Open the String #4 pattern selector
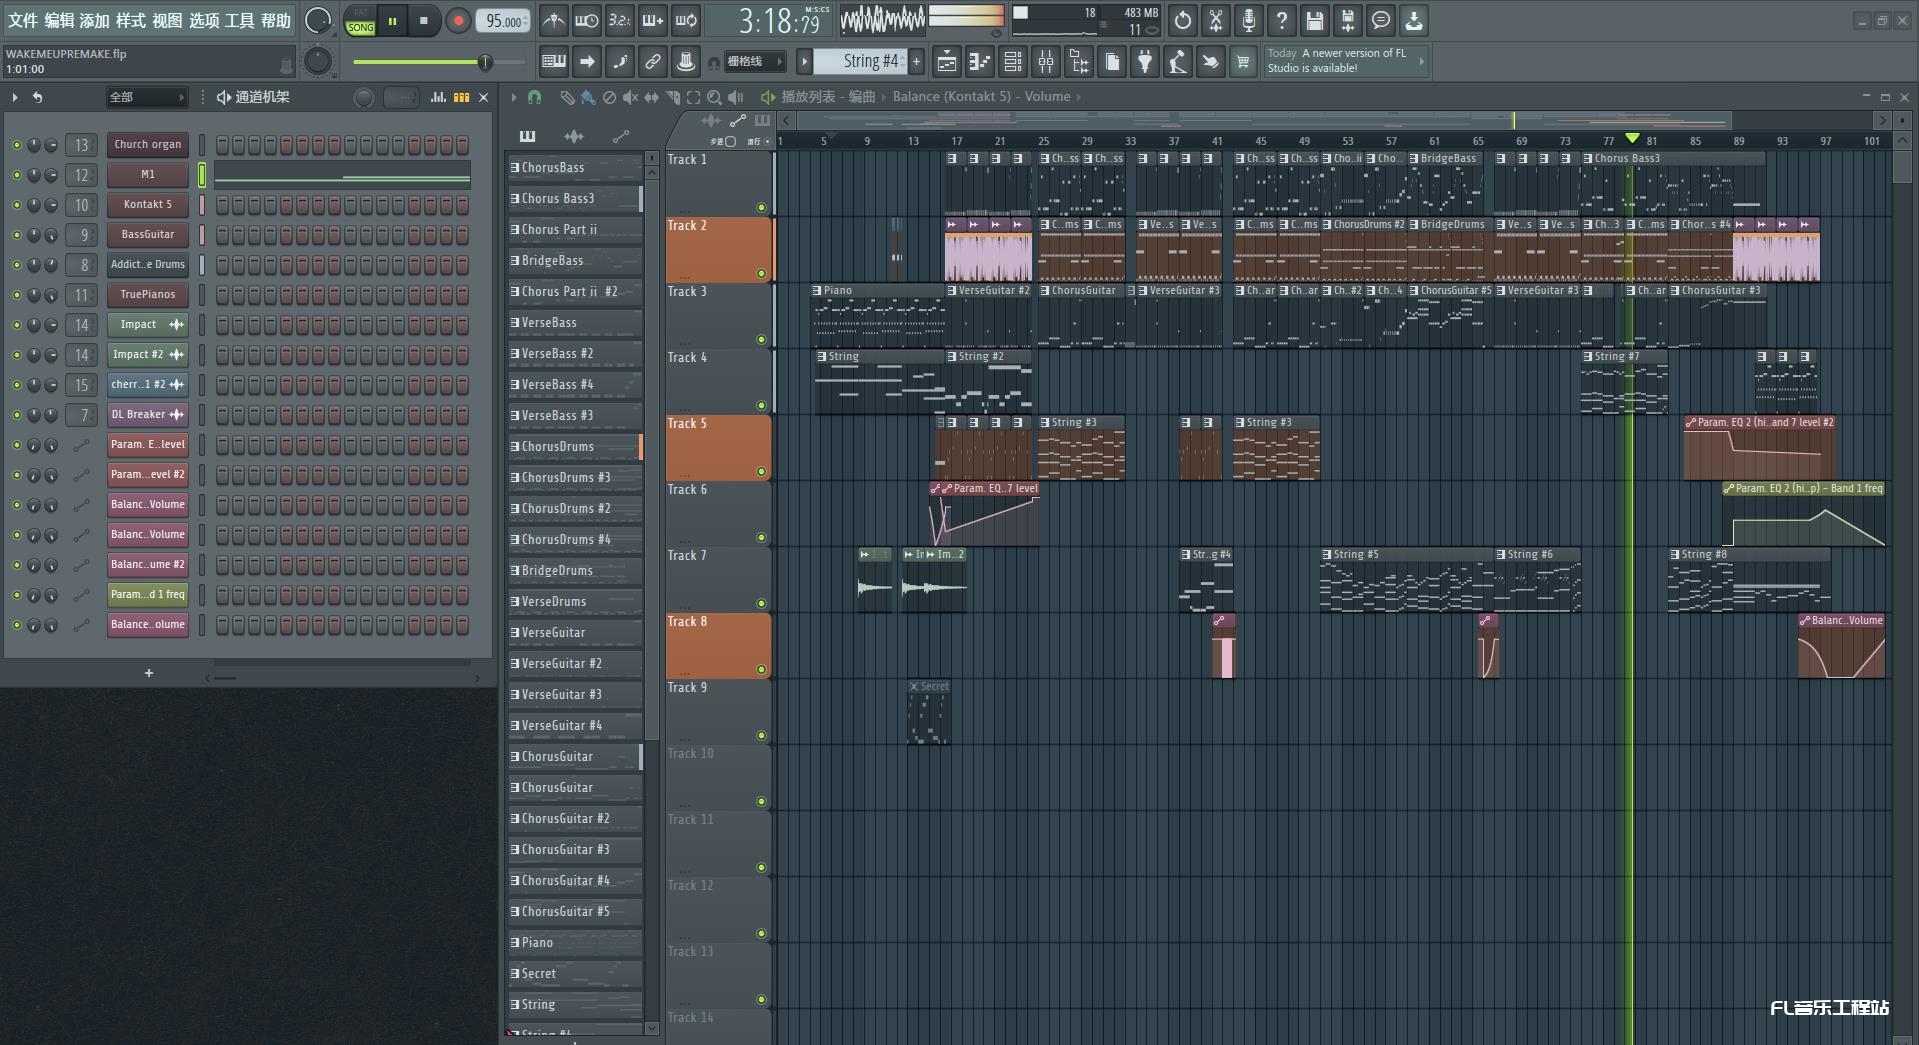 (860, 62)
